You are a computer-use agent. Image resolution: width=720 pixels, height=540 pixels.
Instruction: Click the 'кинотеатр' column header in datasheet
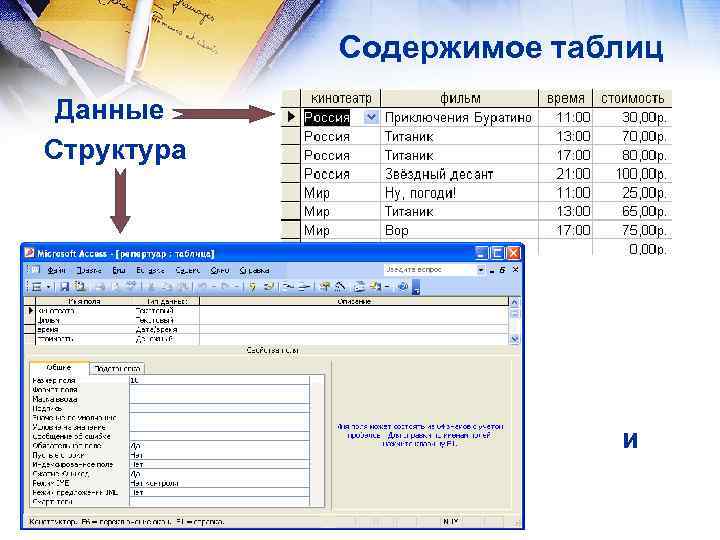tap(341, 98)
